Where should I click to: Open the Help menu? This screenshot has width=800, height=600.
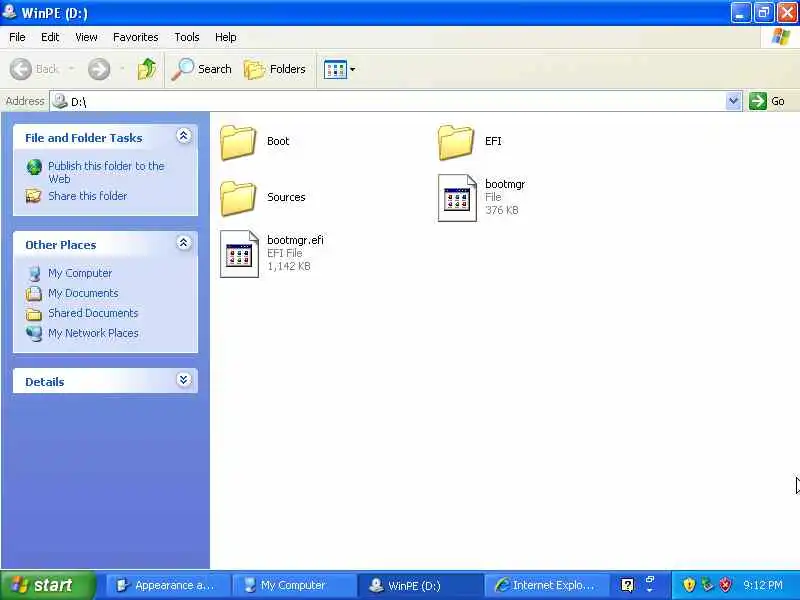226,37
